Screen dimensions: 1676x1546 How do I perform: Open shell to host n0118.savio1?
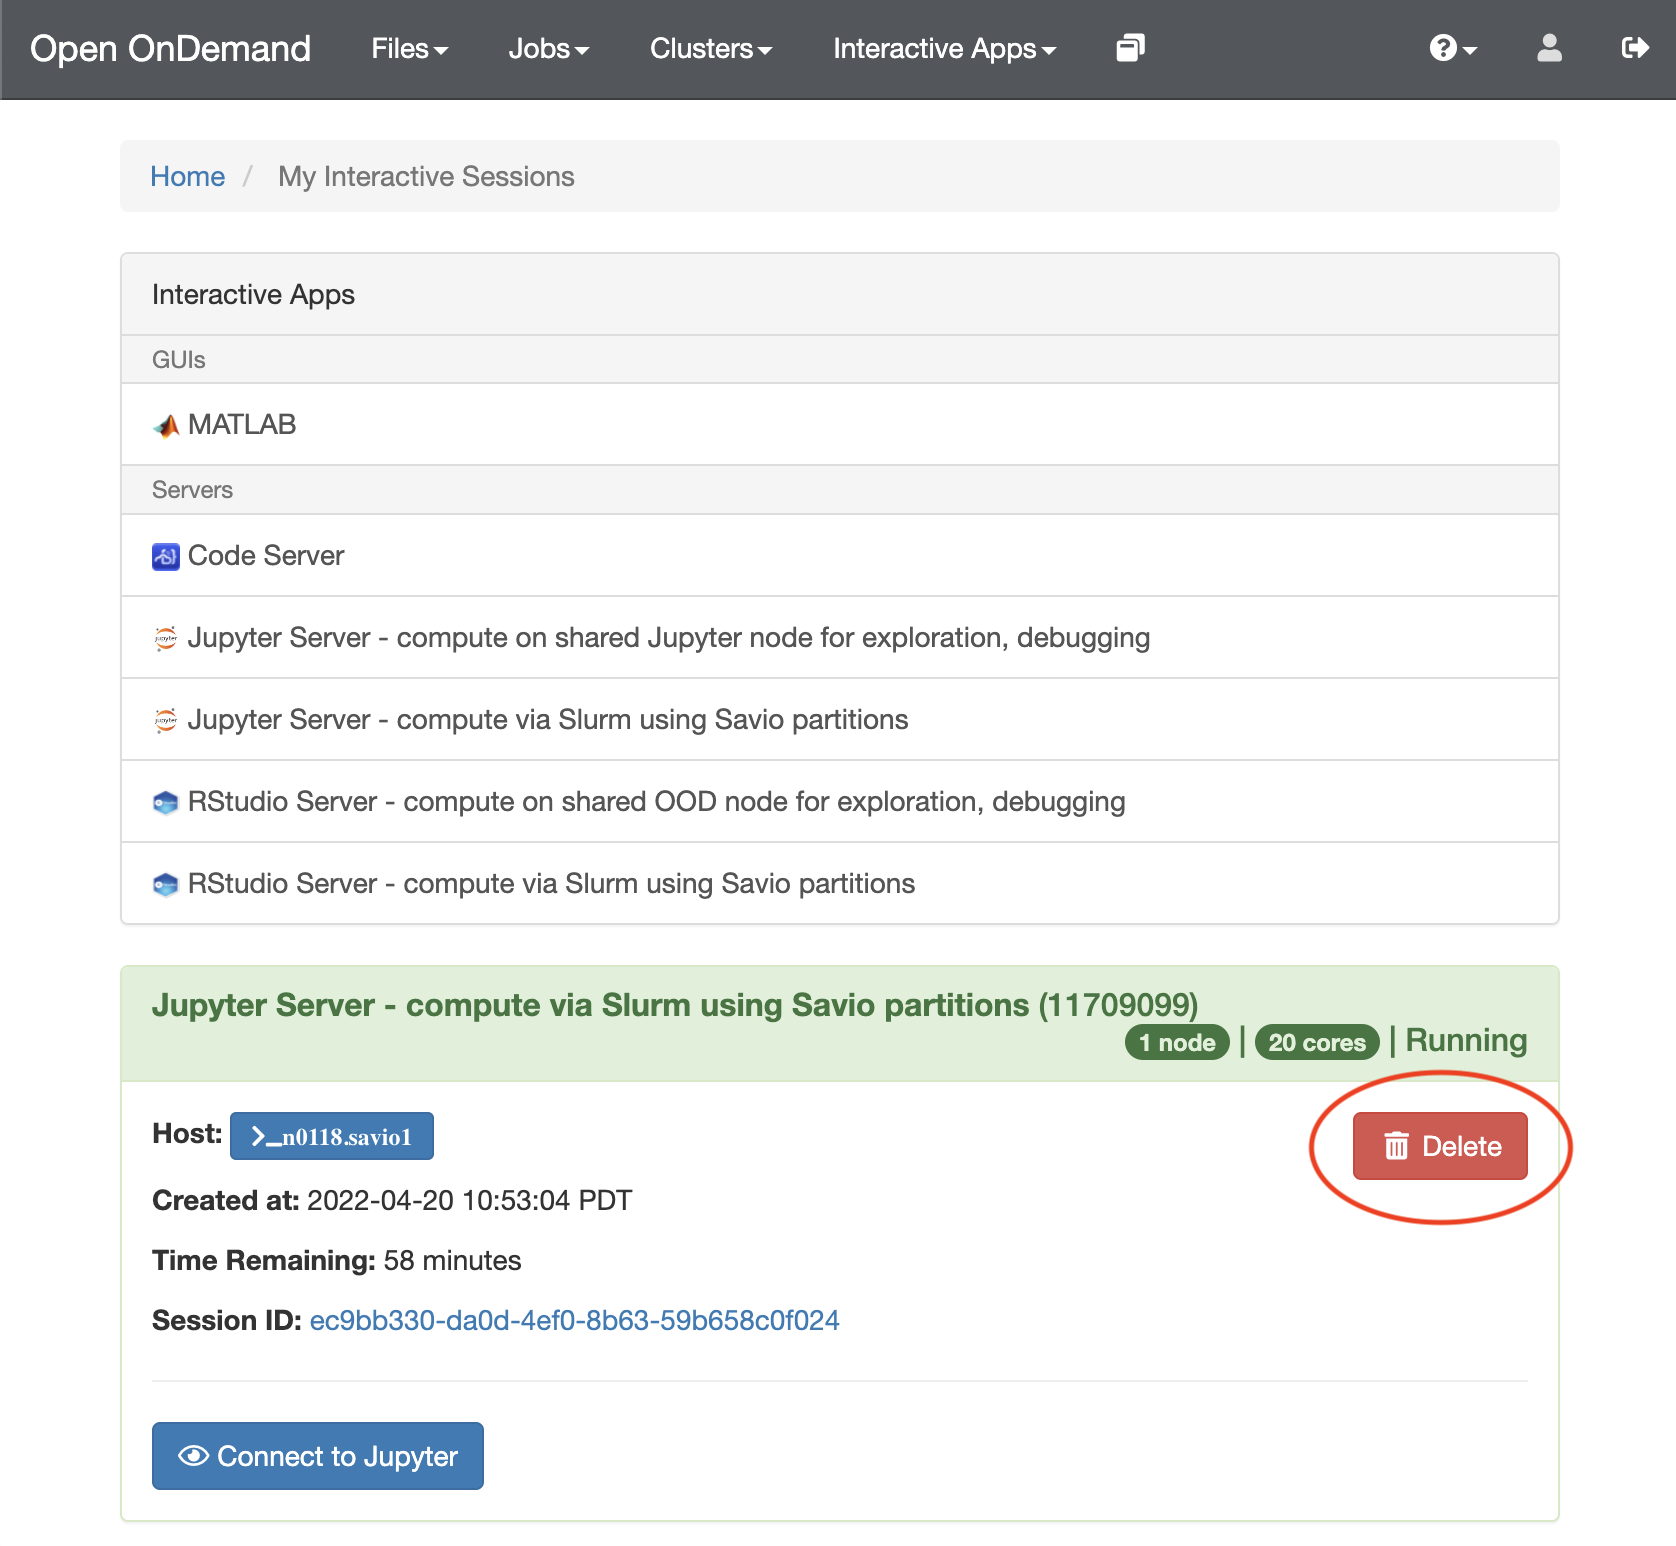pos(332,1136)
